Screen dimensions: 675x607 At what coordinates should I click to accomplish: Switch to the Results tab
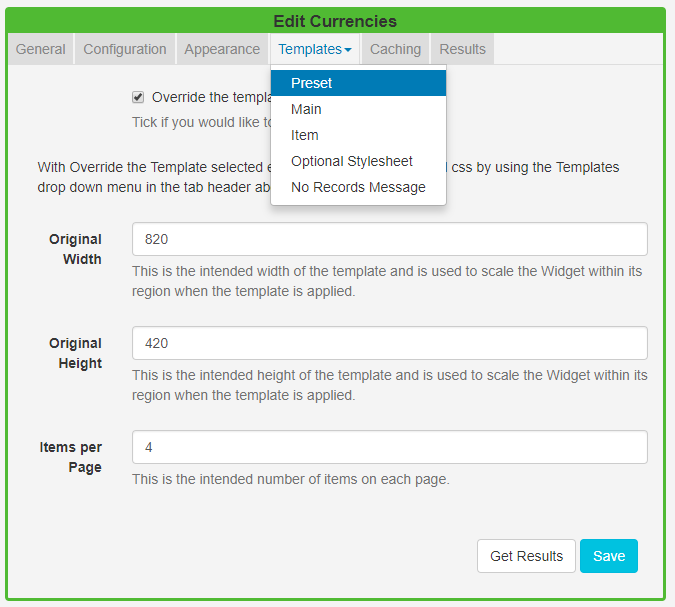pos(462,49)
